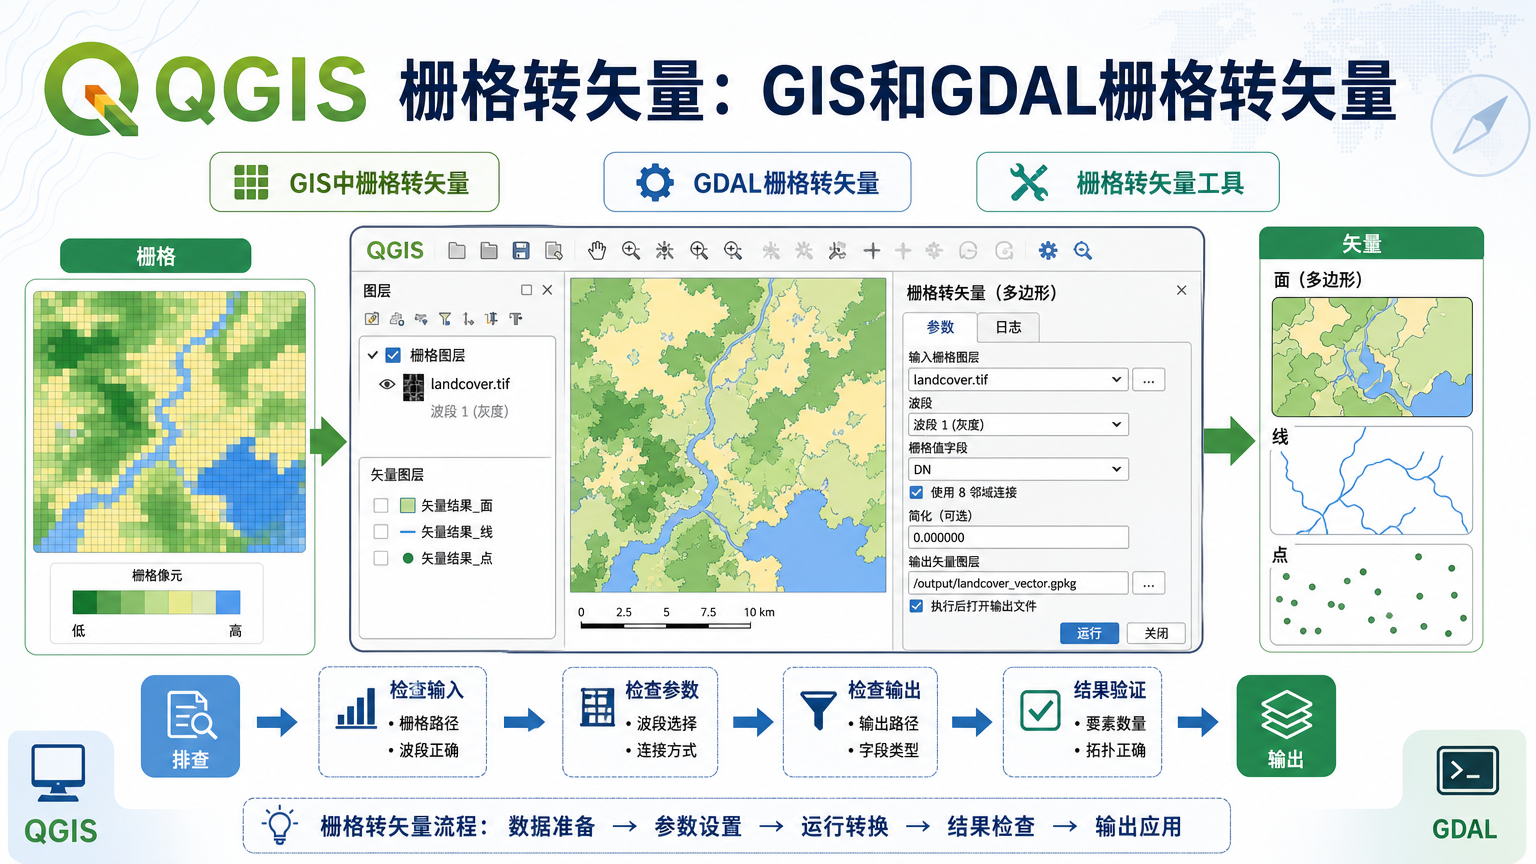Viewport: 1536px width, 864px height.
Task: Select the pan map hand tool
Action: pos(597,251)
